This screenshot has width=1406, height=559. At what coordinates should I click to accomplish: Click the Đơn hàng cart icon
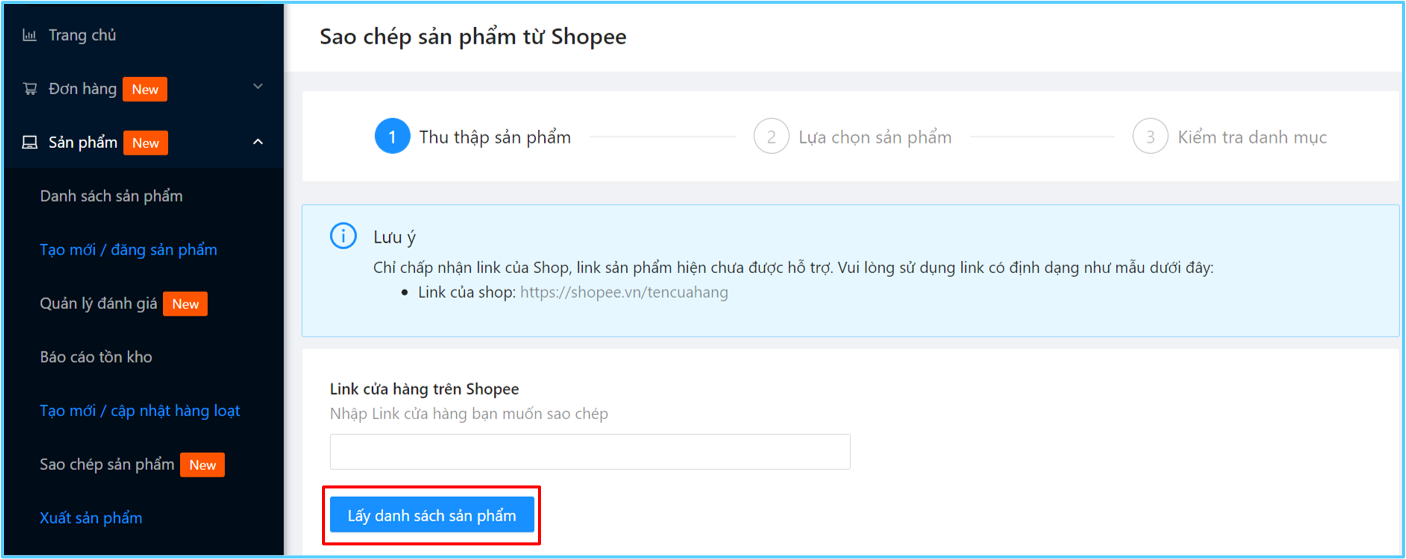coord(29,89)
